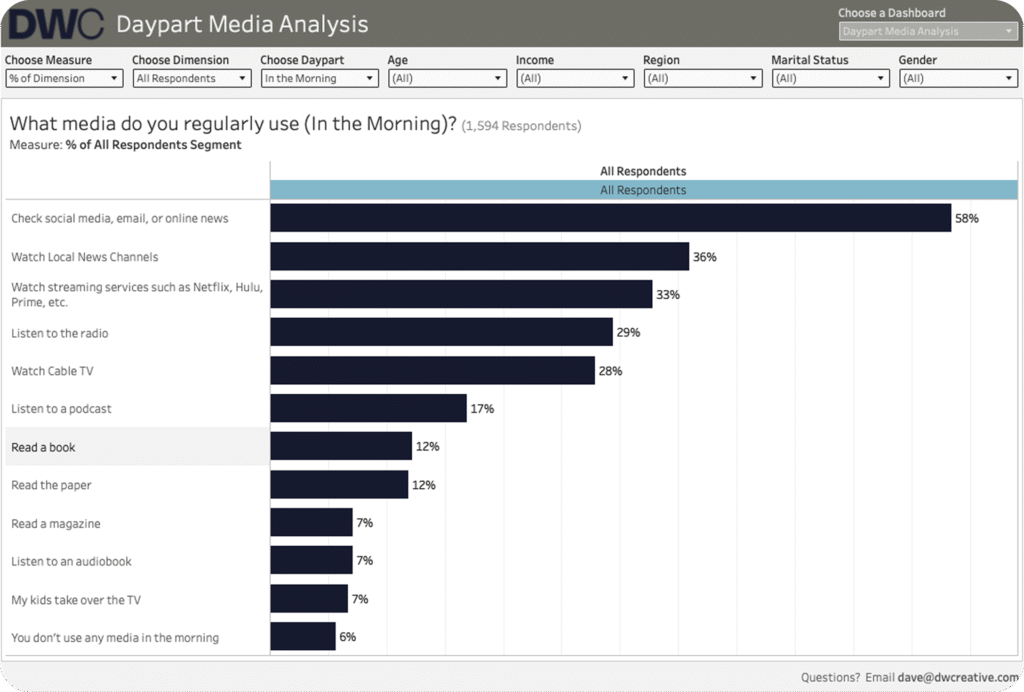Click the don't use any media bar

coord(303,637)
